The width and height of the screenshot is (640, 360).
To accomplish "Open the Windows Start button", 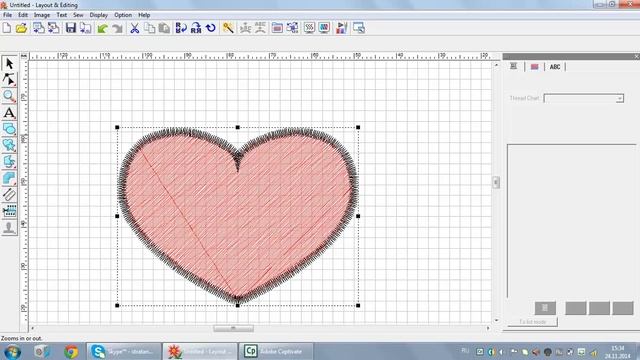I will click(12, 351).
